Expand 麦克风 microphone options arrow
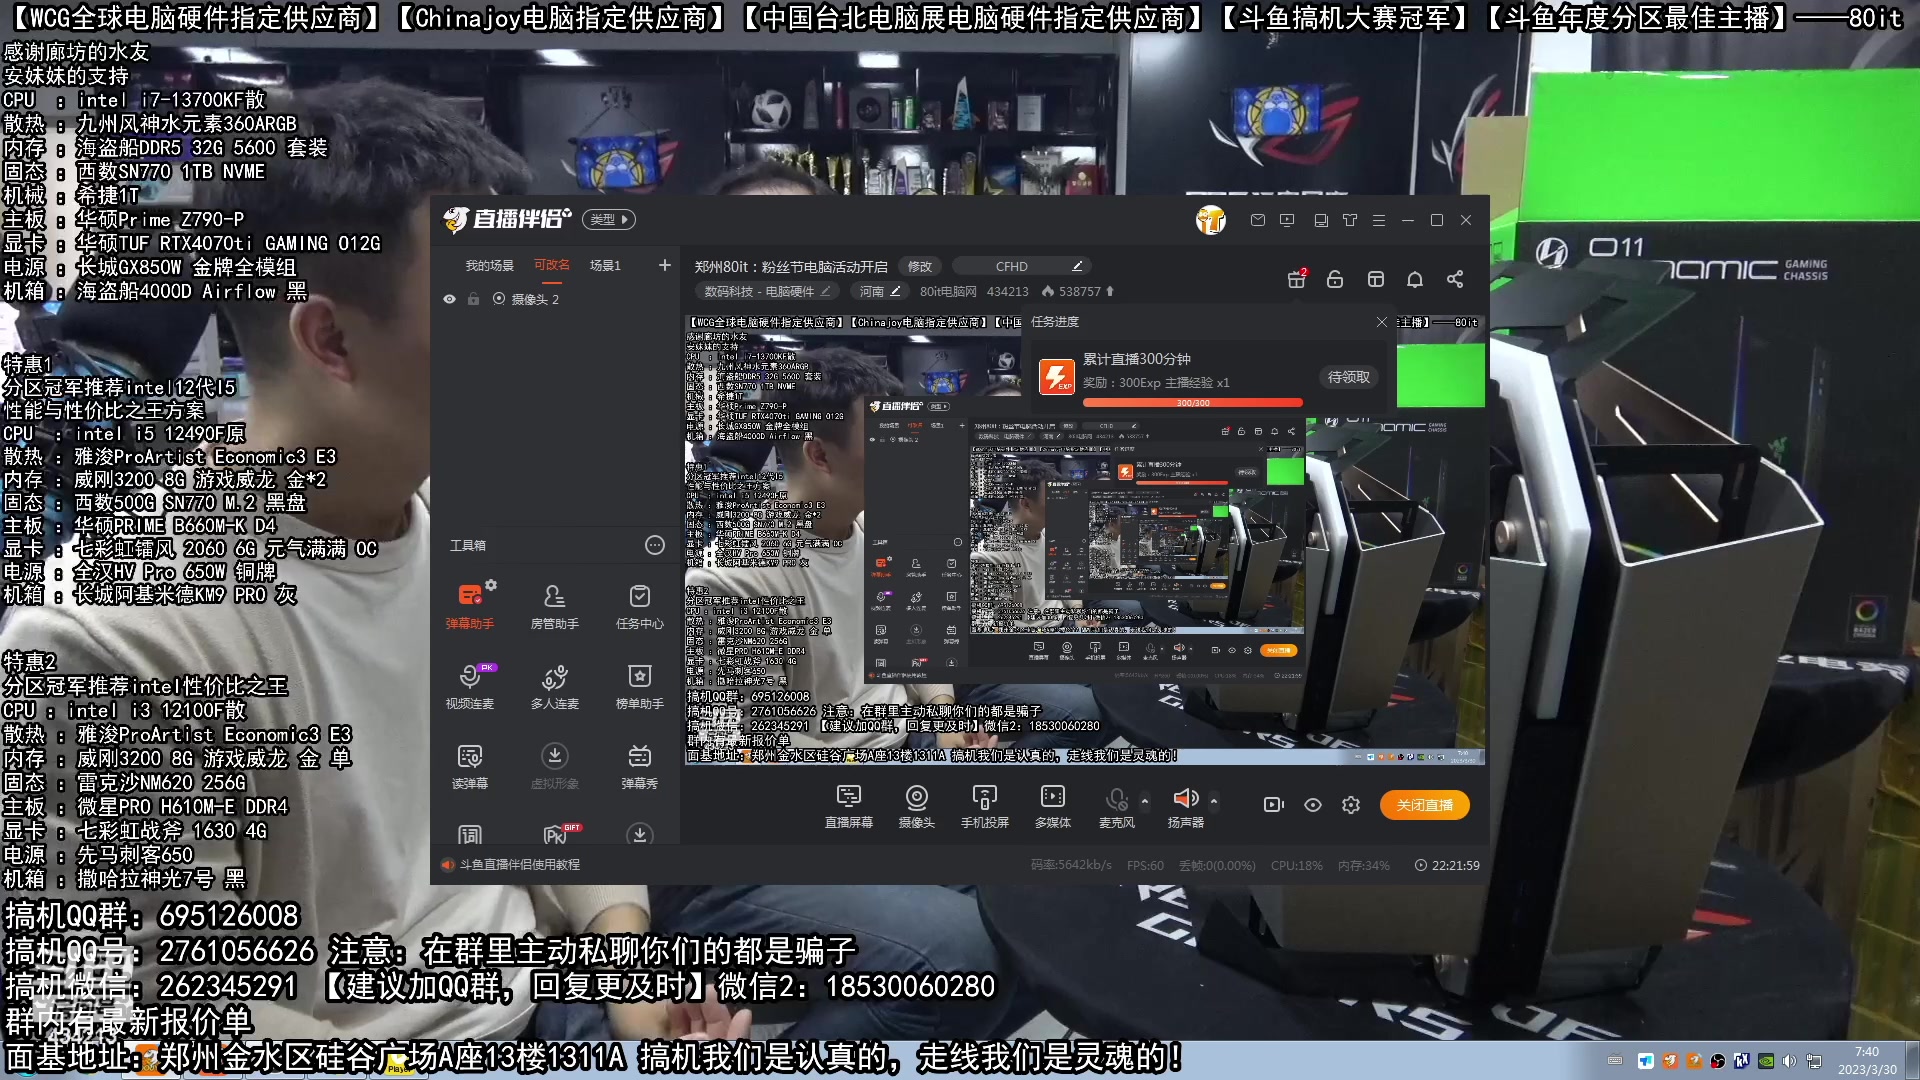The image size is (1920, 1080). click(1145, 801)
